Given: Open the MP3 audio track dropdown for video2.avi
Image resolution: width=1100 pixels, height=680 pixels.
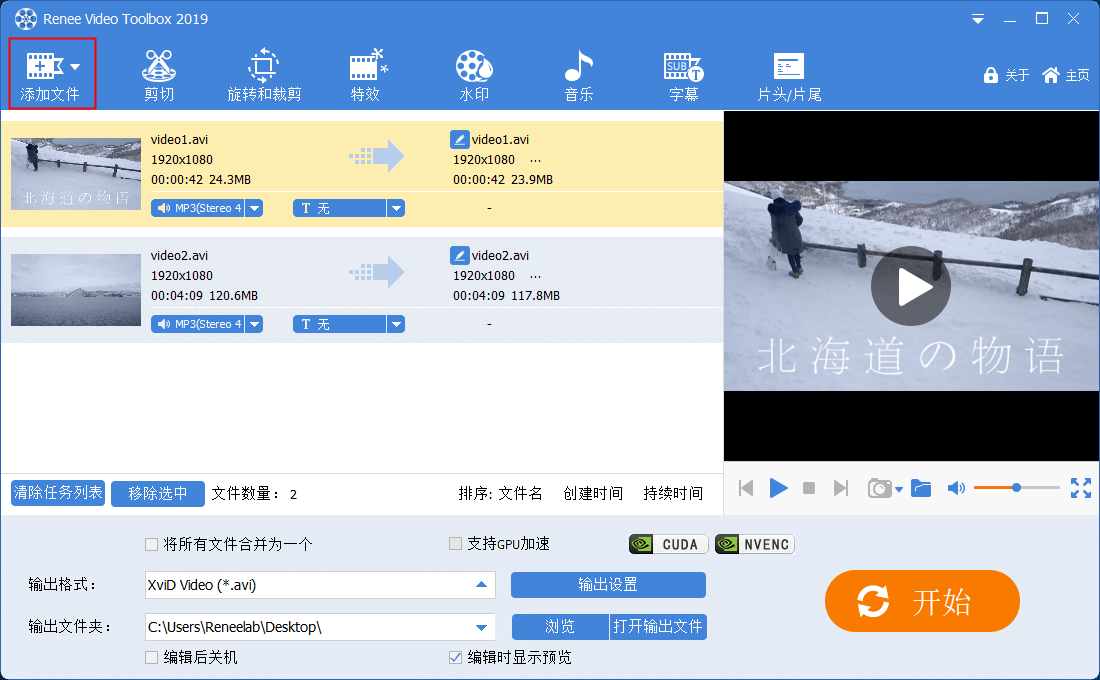Looking at the screenshot, I should [254, 324].
